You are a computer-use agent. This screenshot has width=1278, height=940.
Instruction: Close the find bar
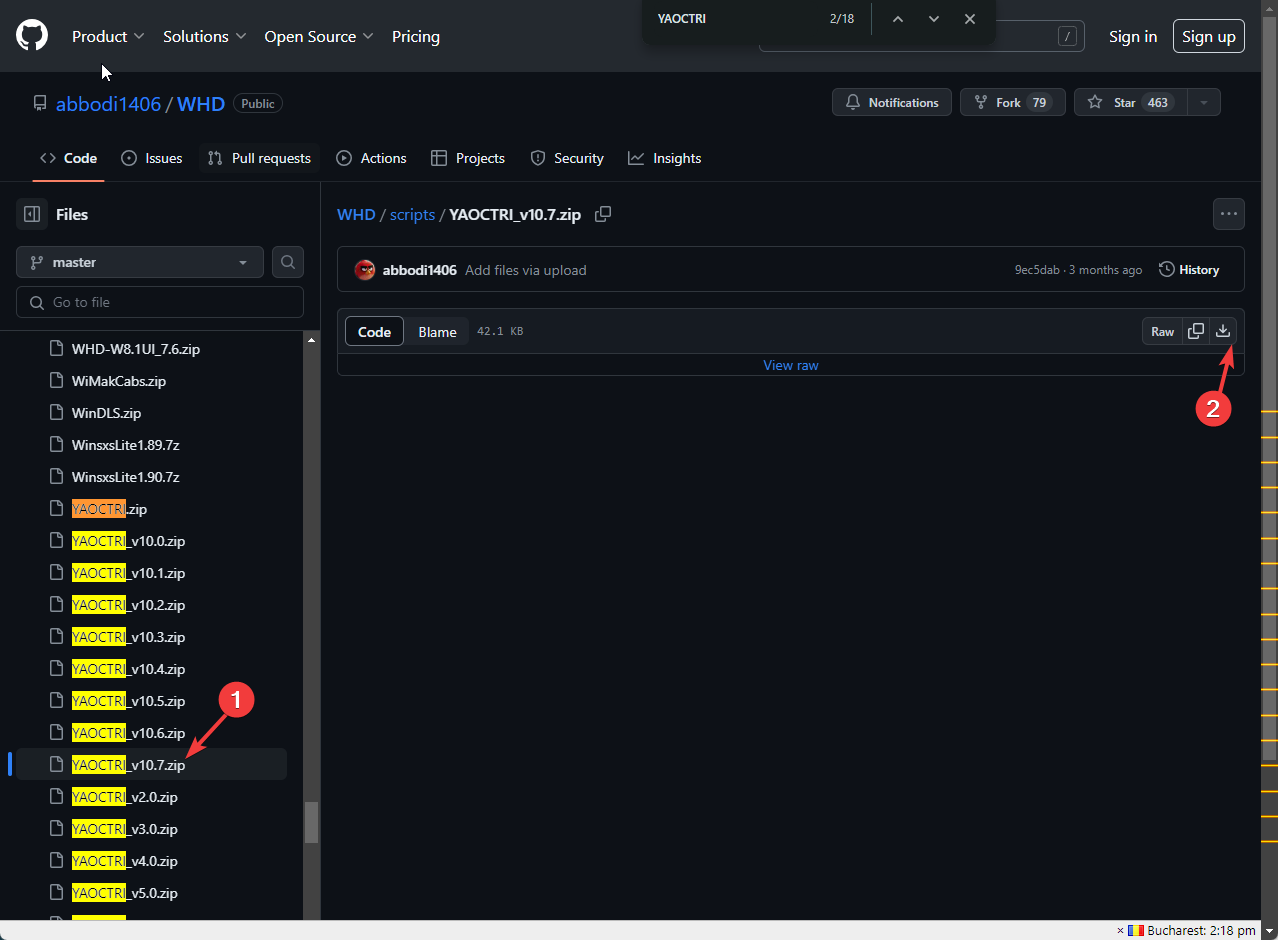(x=970, y=19)
